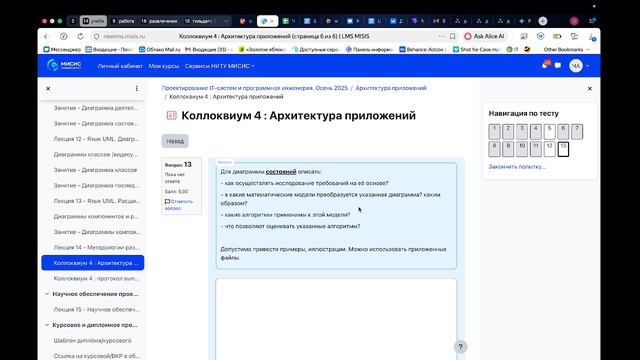Click the shield site security icon
This screenshot has height=360, width=640.
(96, 36)
